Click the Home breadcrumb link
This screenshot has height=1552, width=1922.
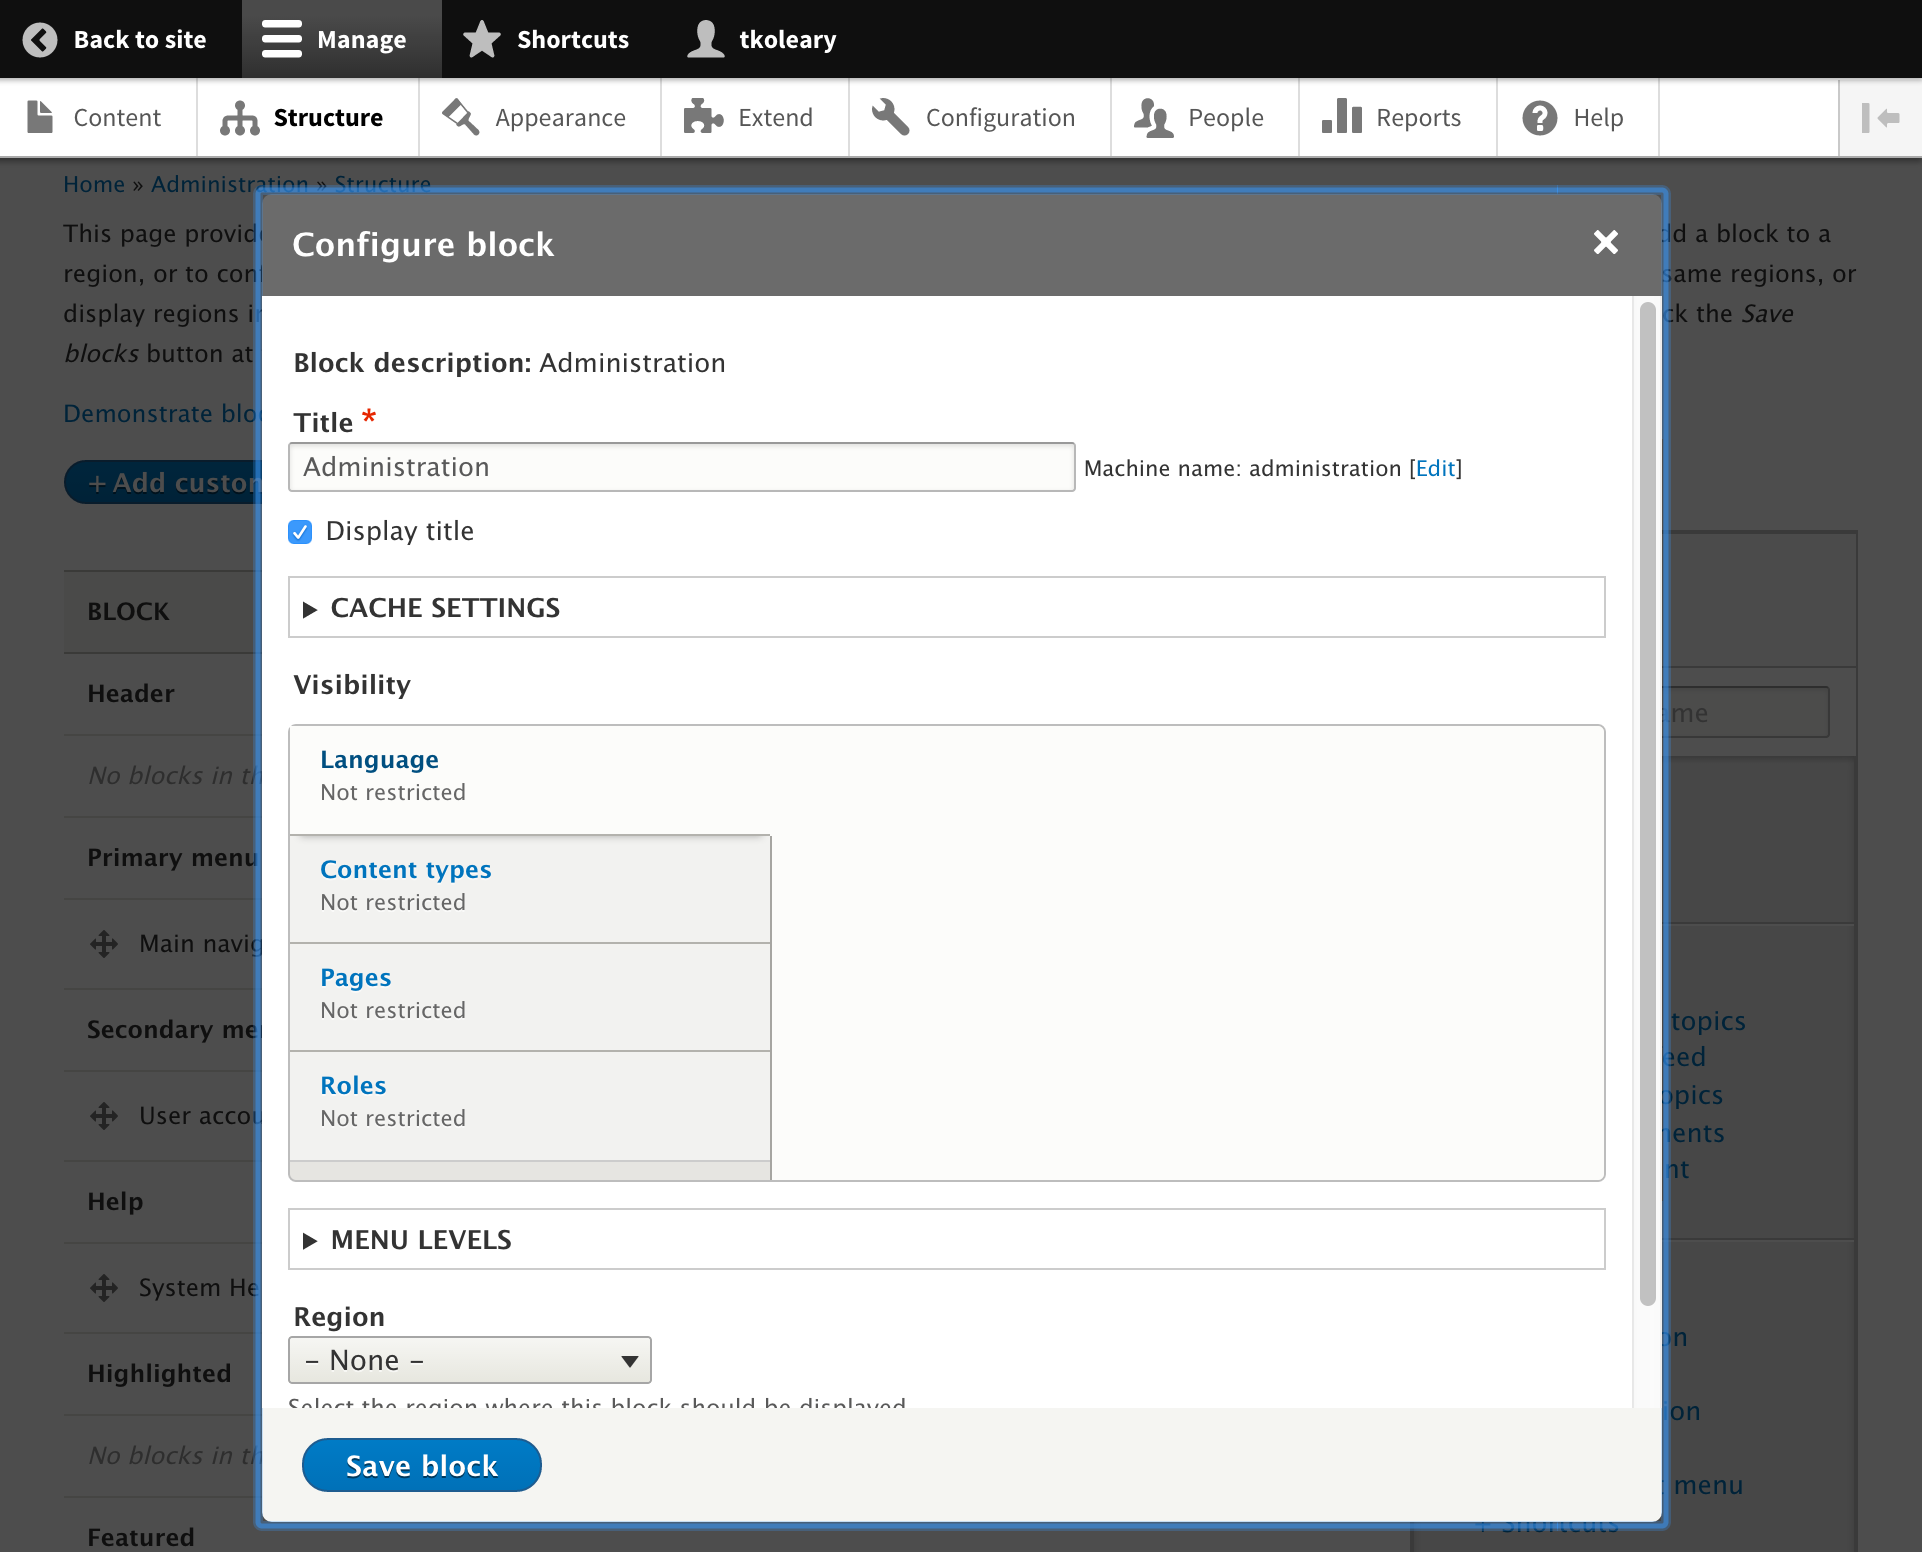click(94, 184)
